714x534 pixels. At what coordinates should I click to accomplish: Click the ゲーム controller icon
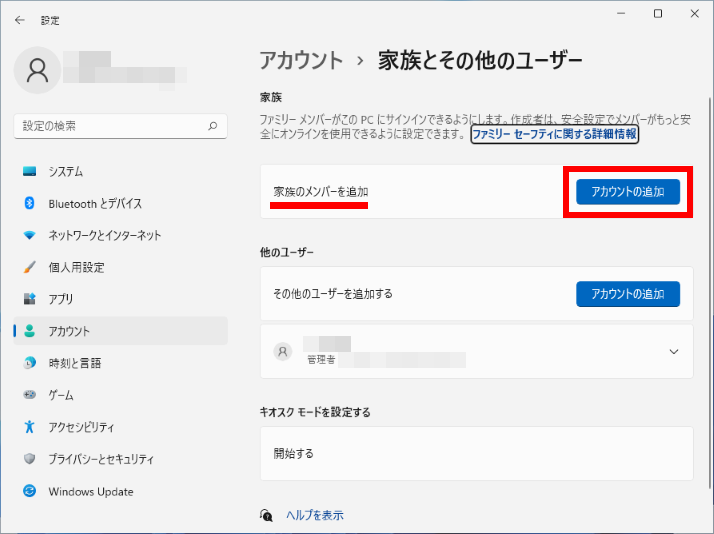(30, 395)
